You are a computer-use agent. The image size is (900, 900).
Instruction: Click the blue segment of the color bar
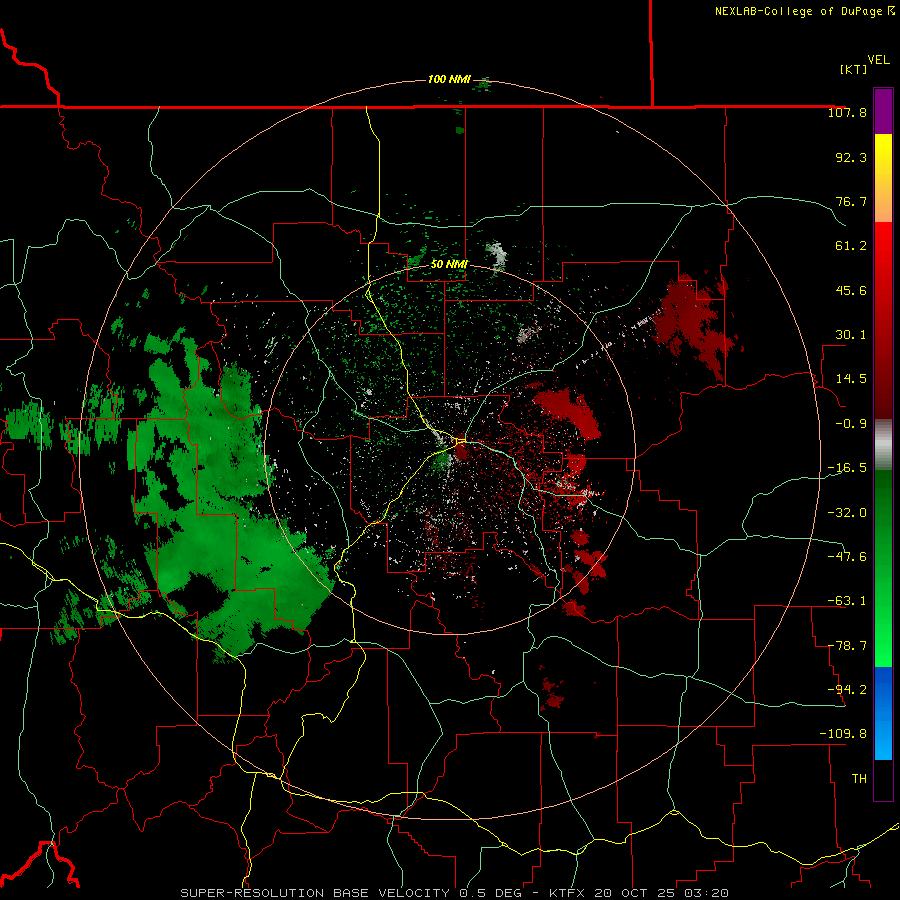pos(883,713)
